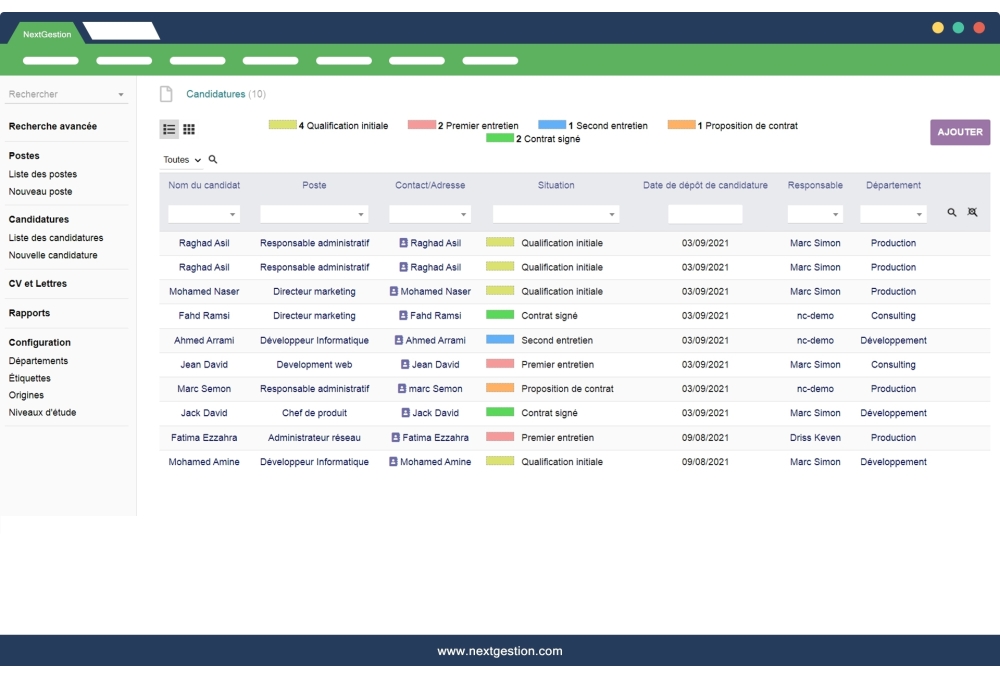Click the Candidatures page document icon
1000x679 pixels.
click(x=165, y=92)
